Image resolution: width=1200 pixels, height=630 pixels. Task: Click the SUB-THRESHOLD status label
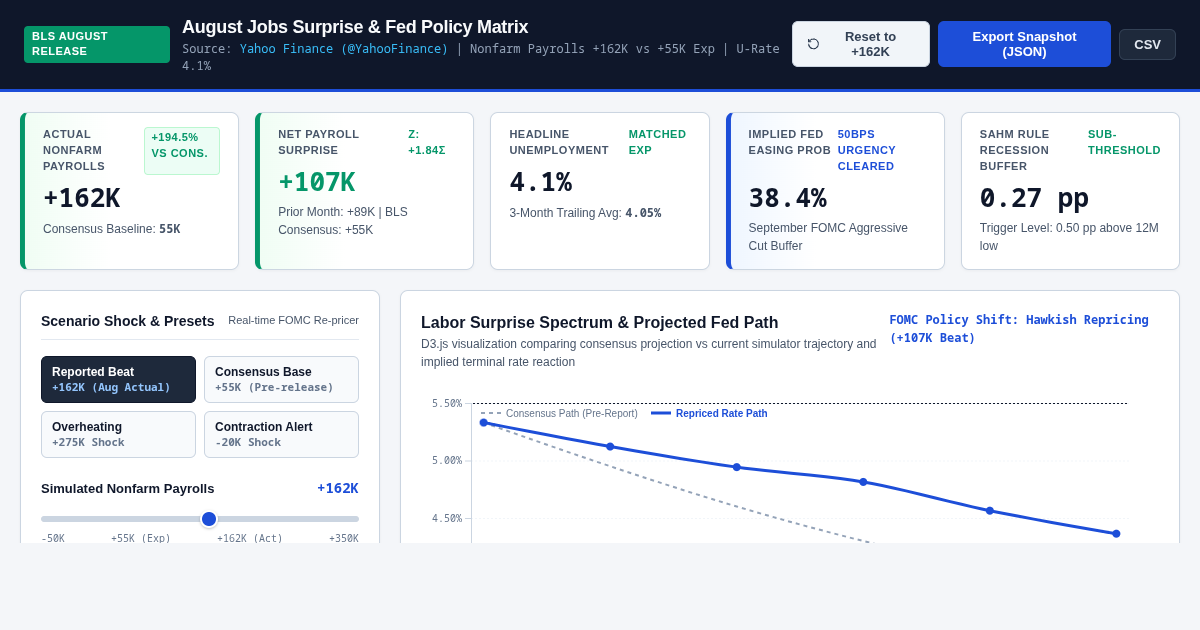(1124, 142)
